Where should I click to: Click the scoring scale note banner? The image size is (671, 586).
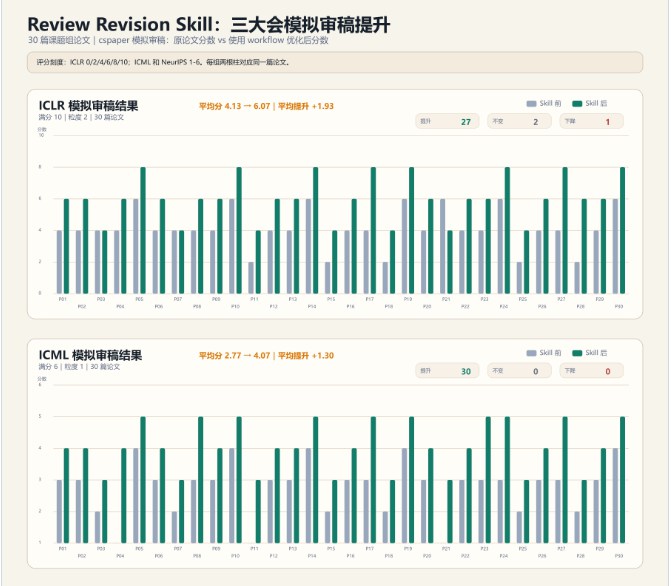tap(335, 62)
